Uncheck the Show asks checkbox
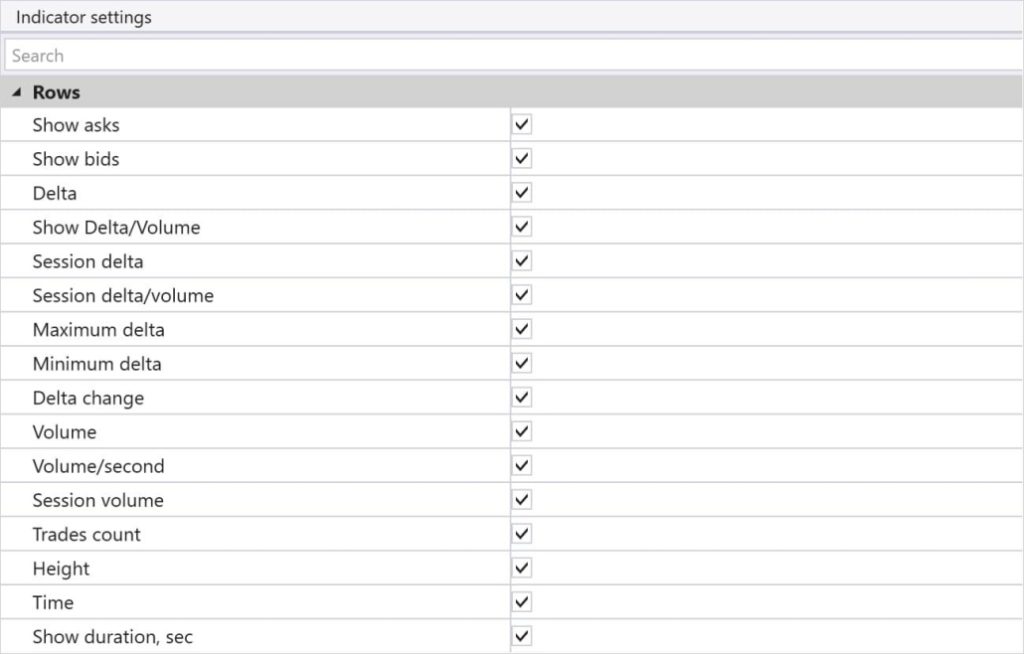This screenshot has height=654, width=1024. [x=522, y=125]
